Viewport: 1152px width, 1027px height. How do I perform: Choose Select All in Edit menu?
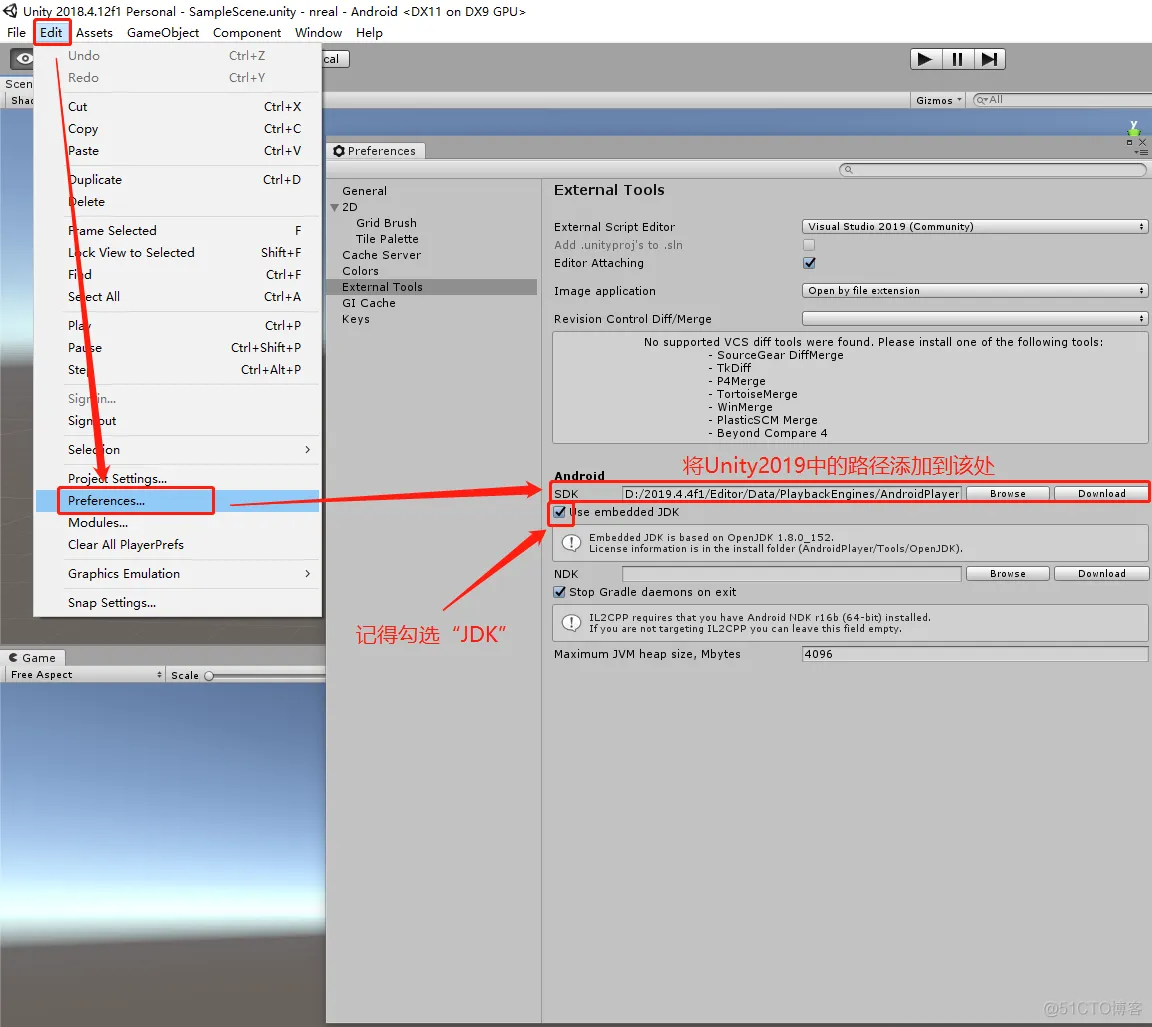tap(177, 296)
